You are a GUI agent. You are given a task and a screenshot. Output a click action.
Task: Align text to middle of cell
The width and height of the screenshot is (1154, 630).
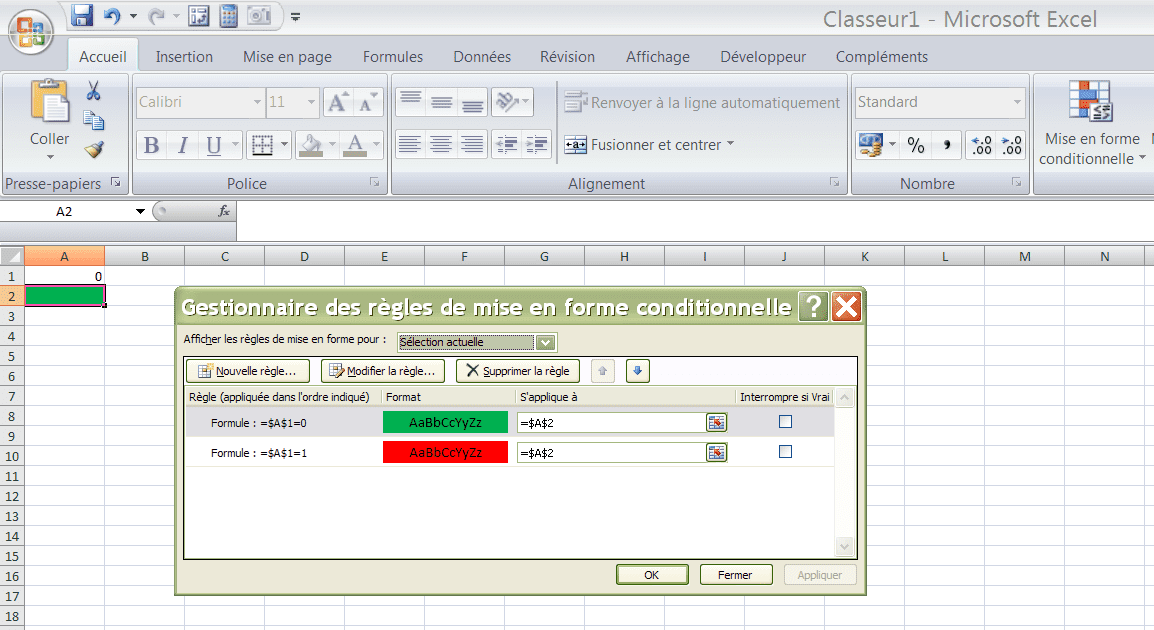click(442, 102)
